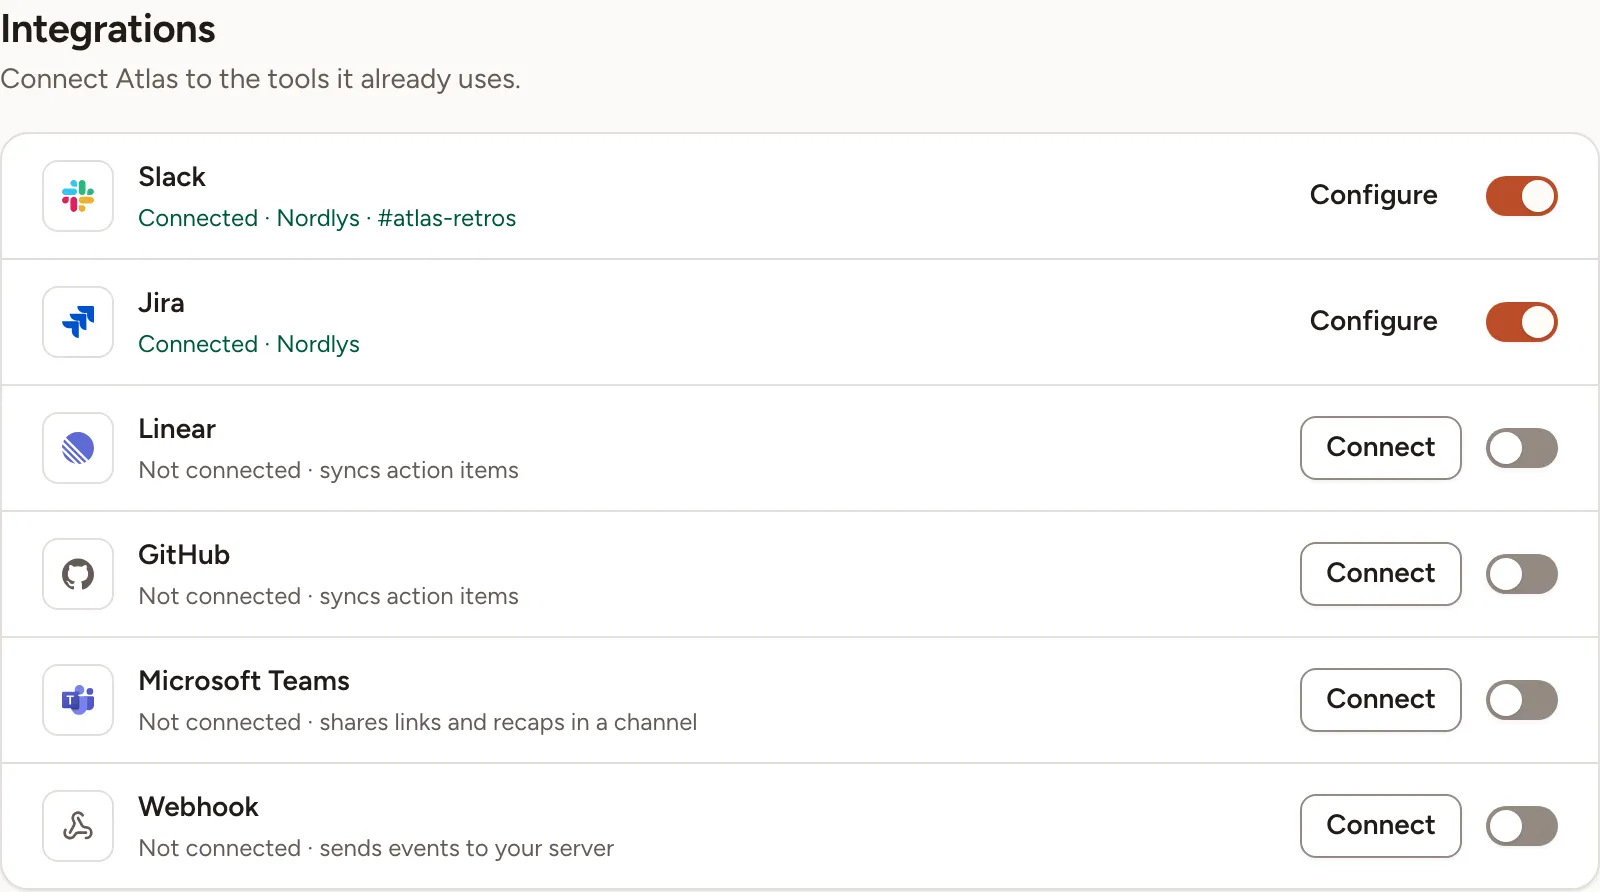Click the Jira integration name
Screen dimensions: 1600x892
point(161,303)
